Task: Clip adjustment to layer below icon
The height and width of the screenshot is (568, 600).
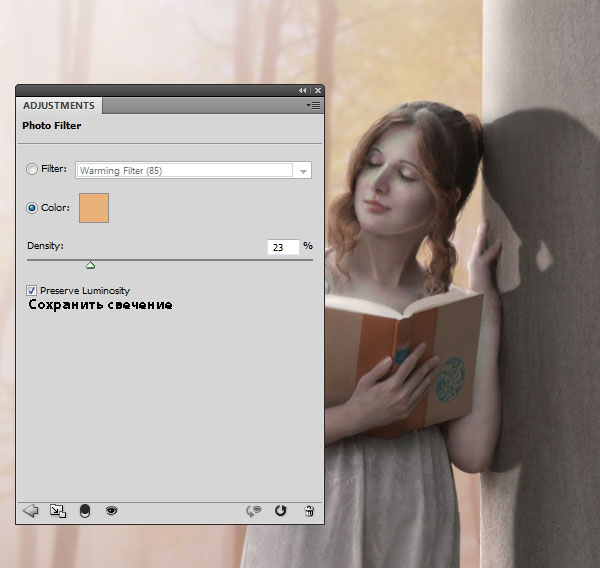Action: (x=85, y=511)
